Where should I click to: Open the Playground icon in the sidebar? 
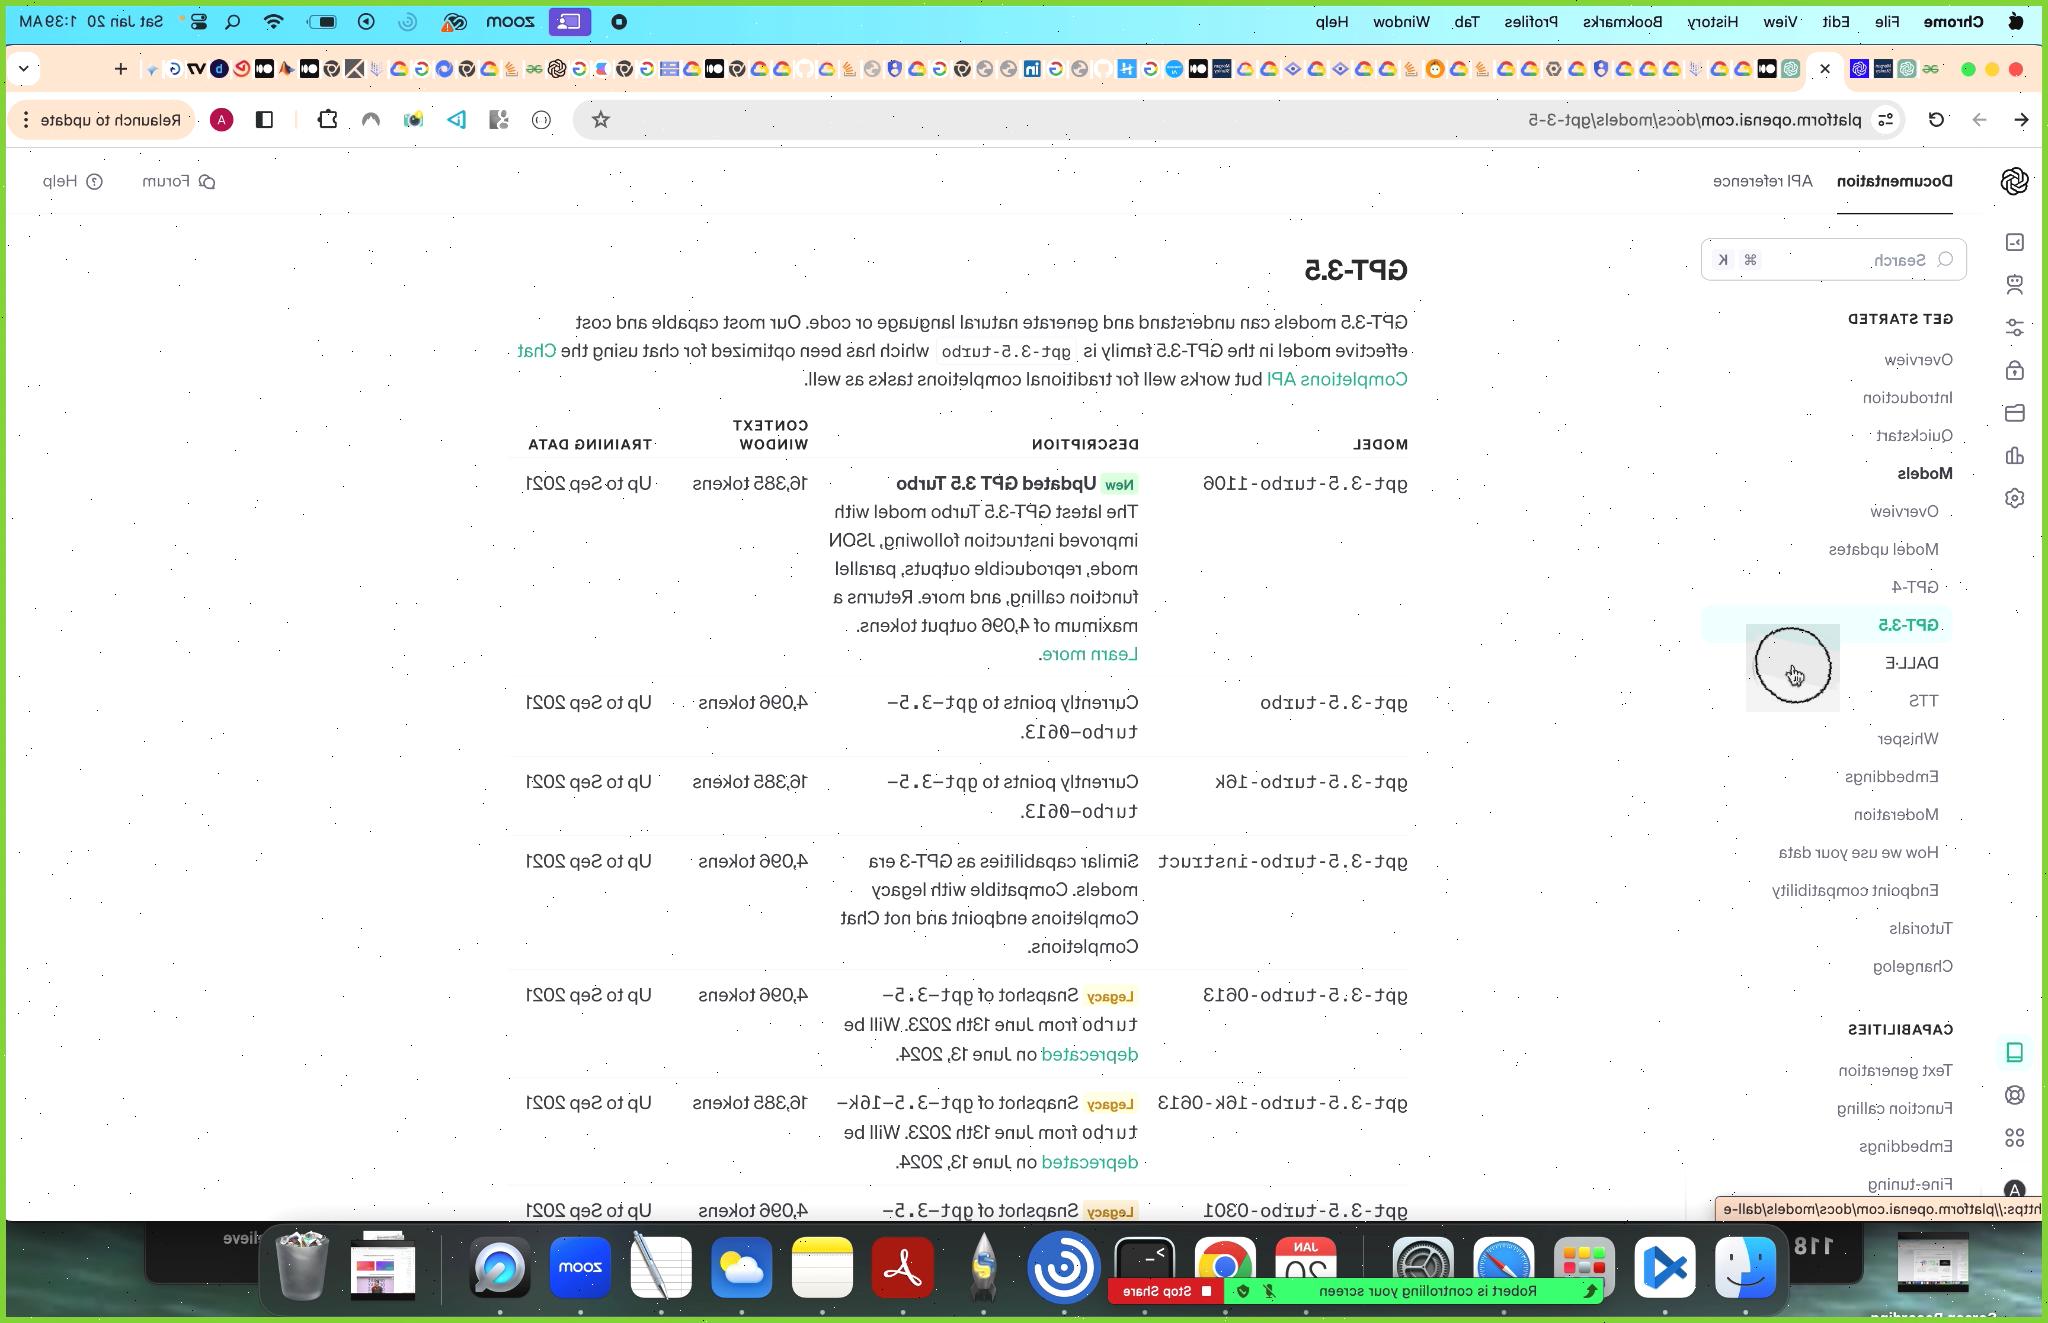tap(2014, 242)
